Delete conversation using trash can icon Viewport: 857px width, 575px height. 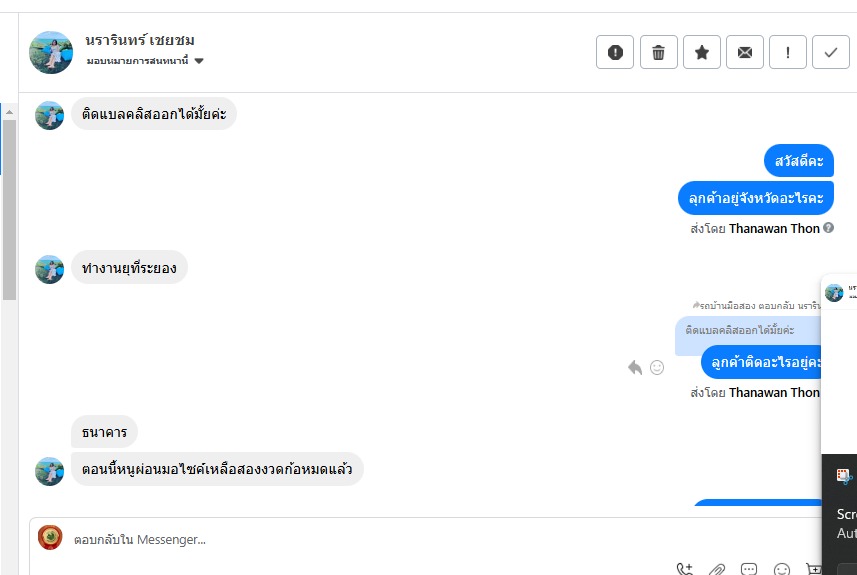coord(659,52)
